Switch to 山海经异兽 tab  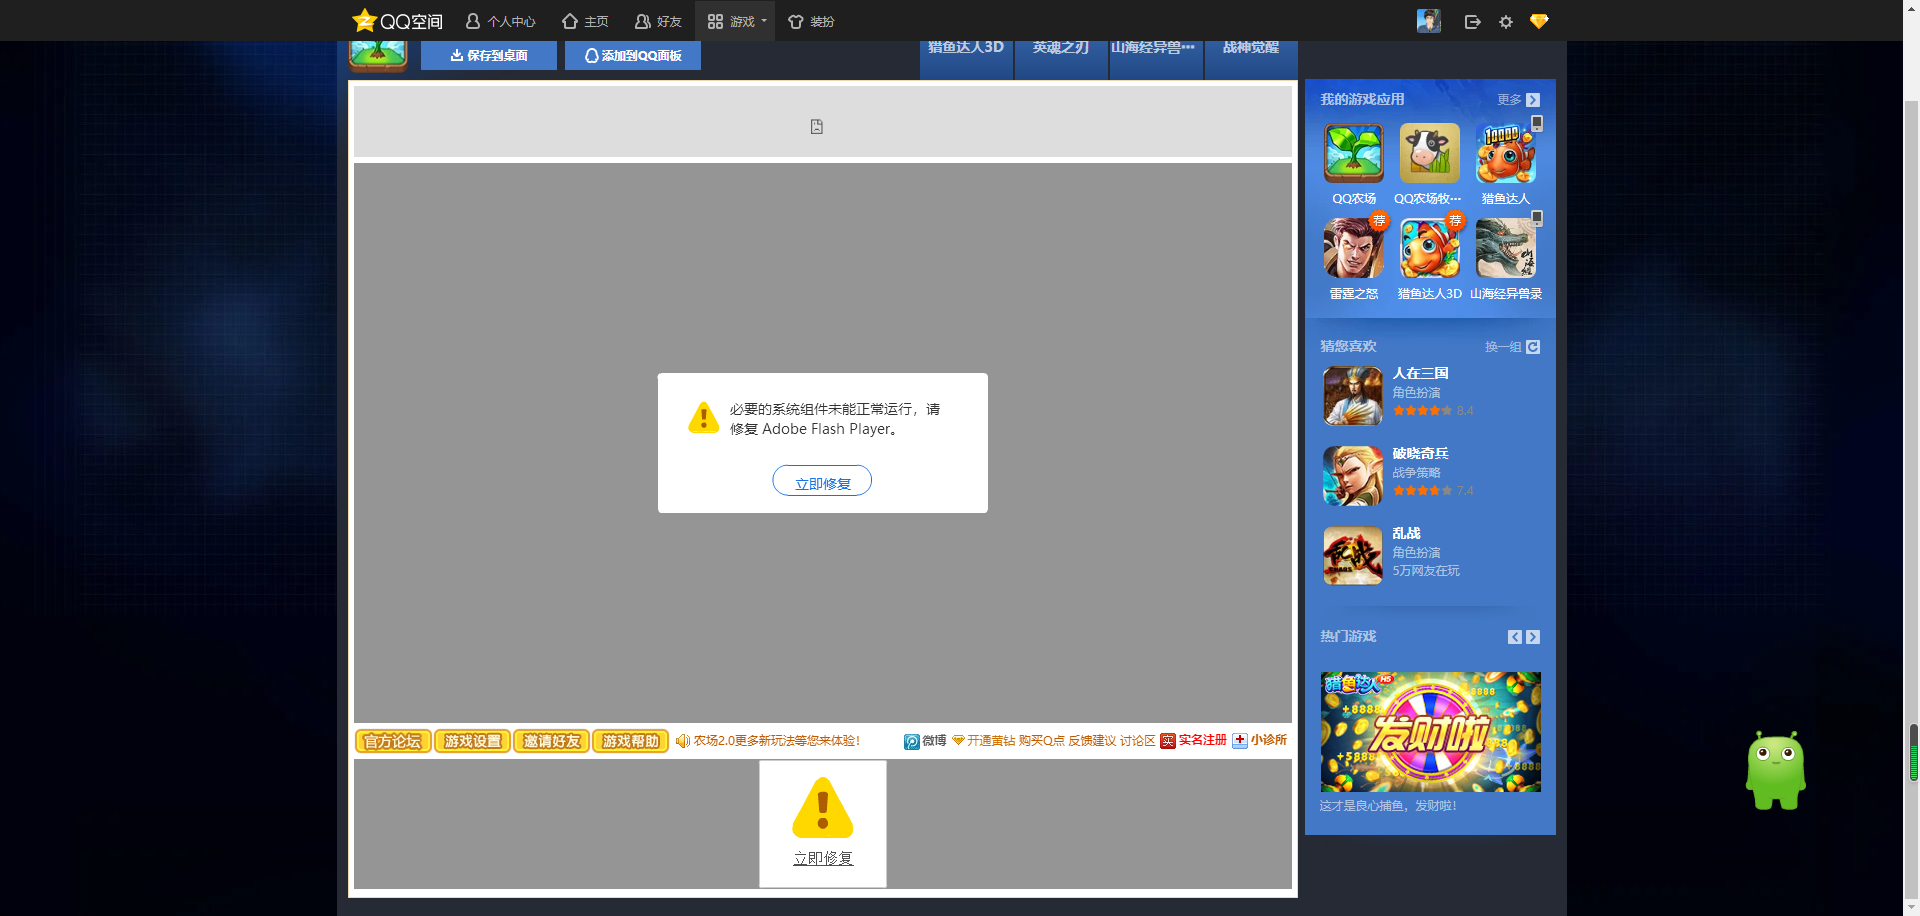pos(1156,58)
